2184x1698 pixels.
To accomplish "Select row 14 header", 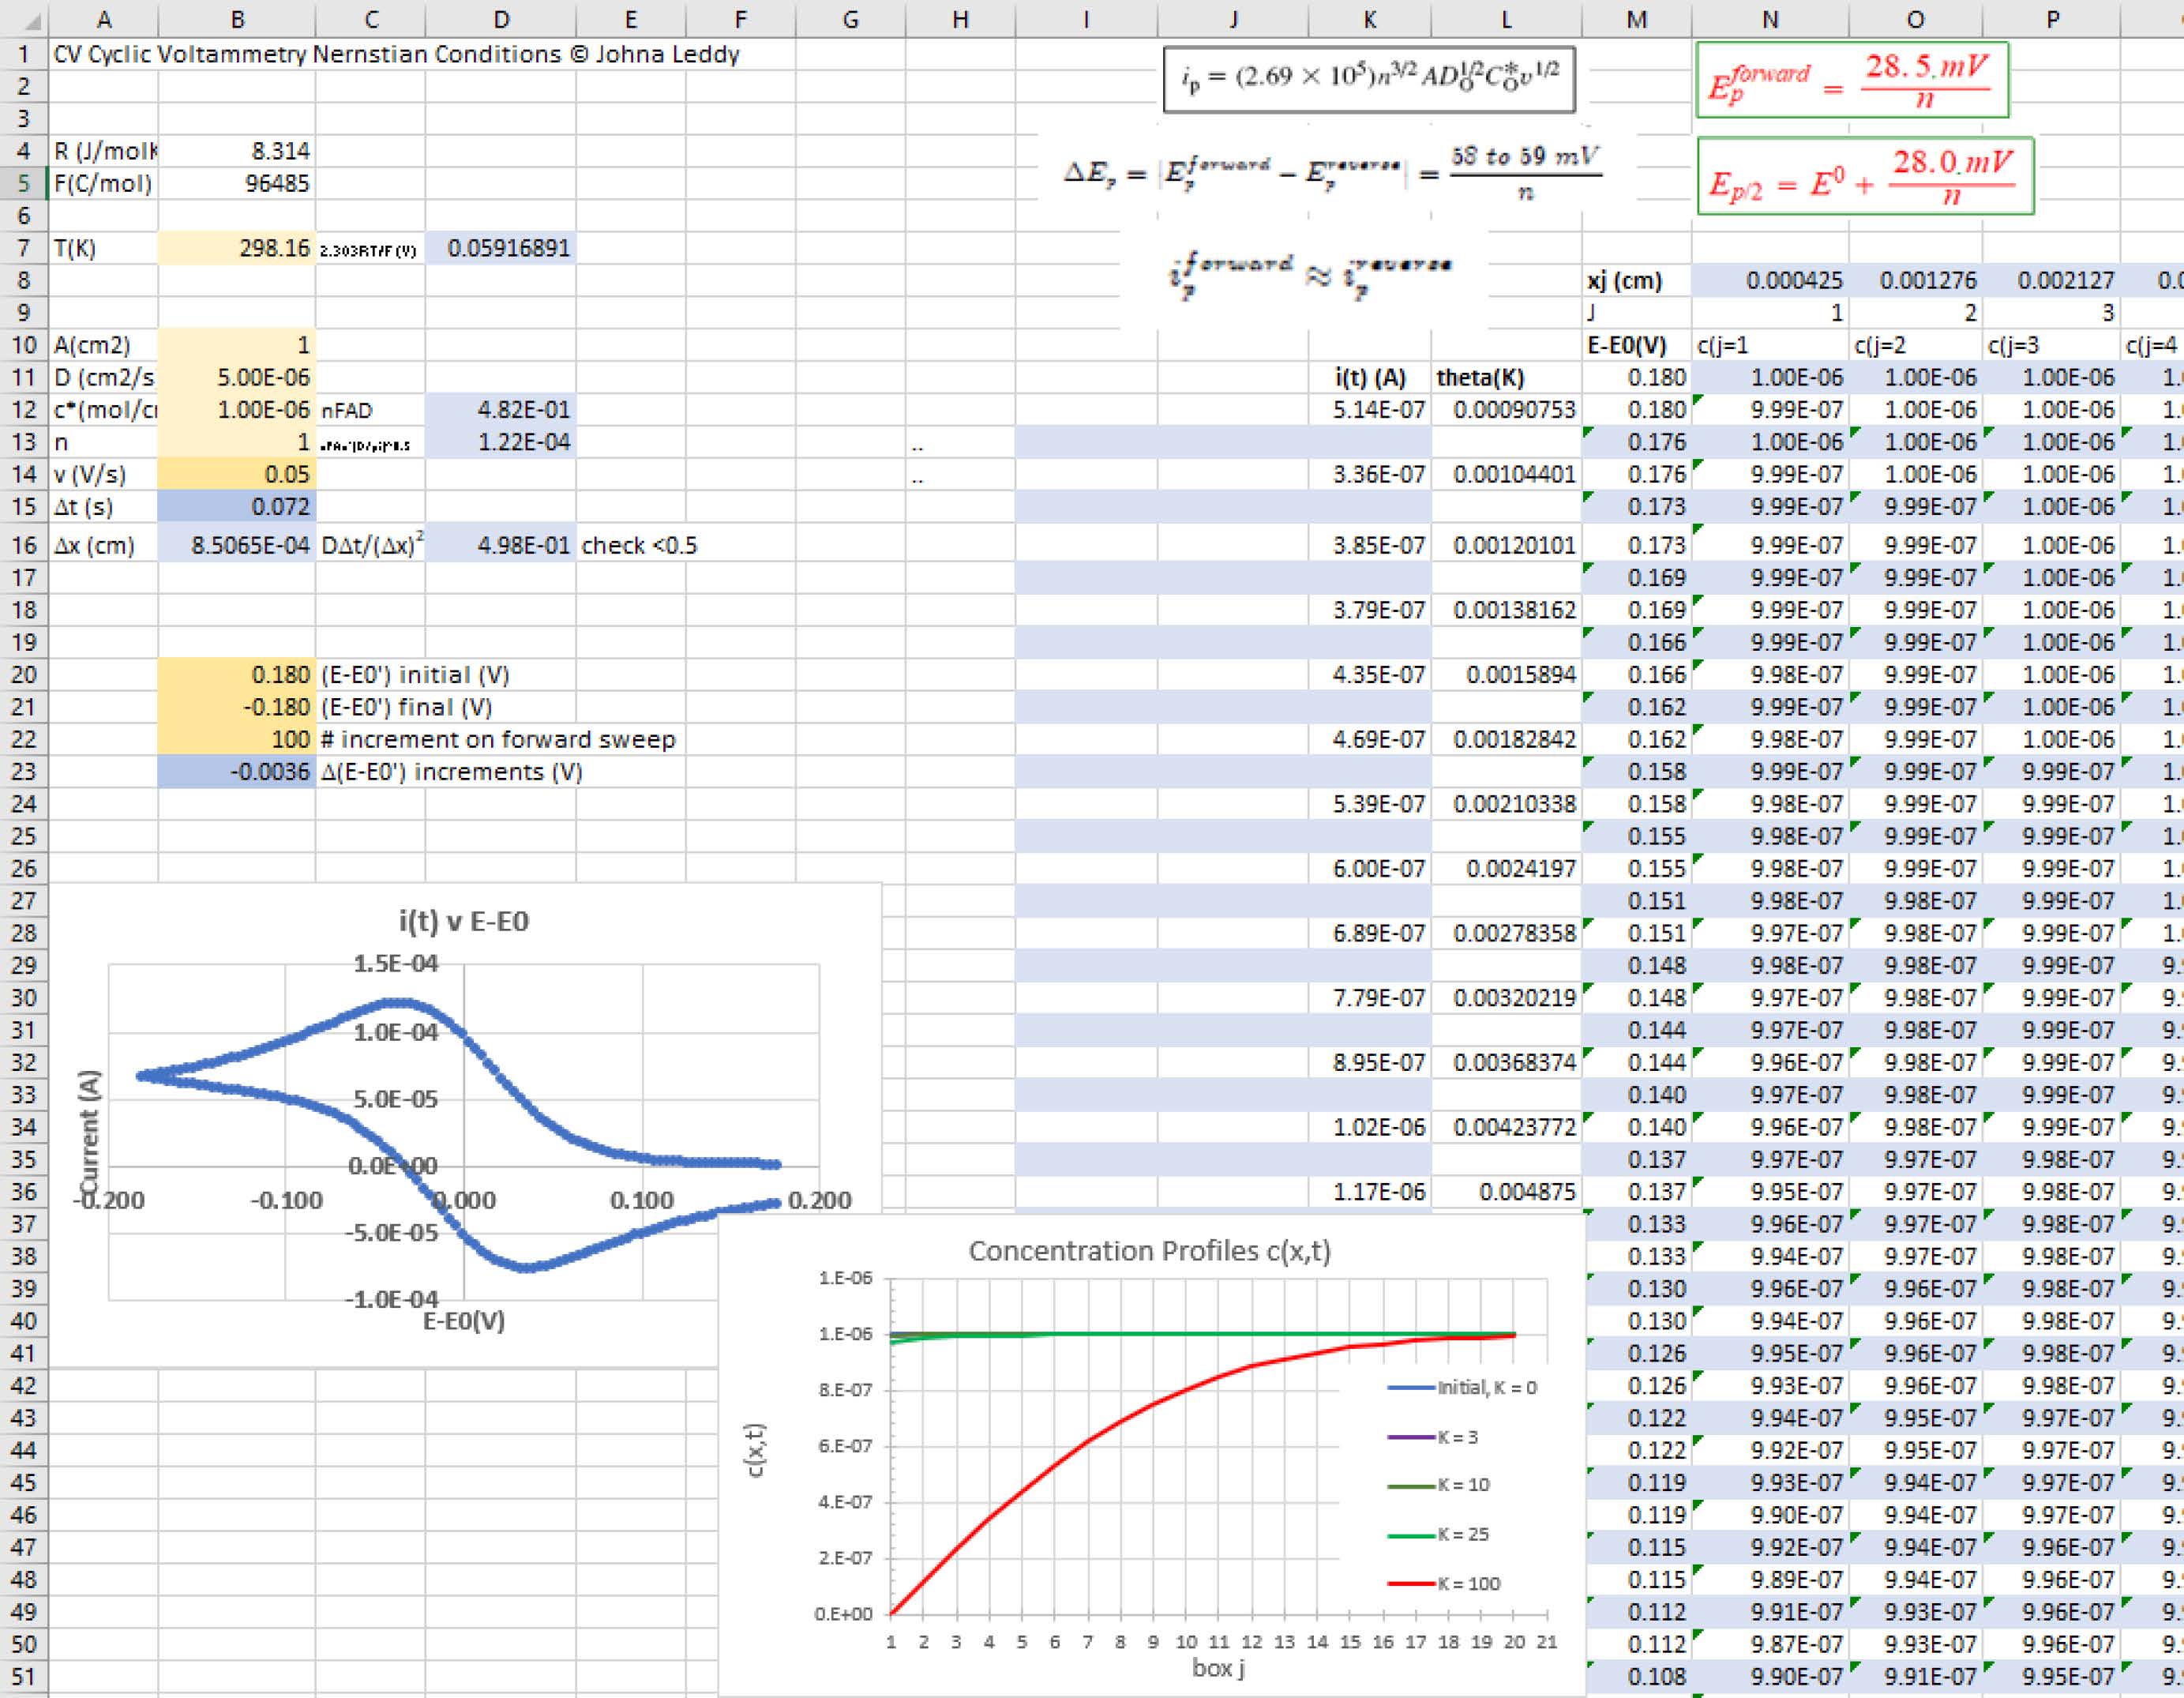I will [24, 474].
